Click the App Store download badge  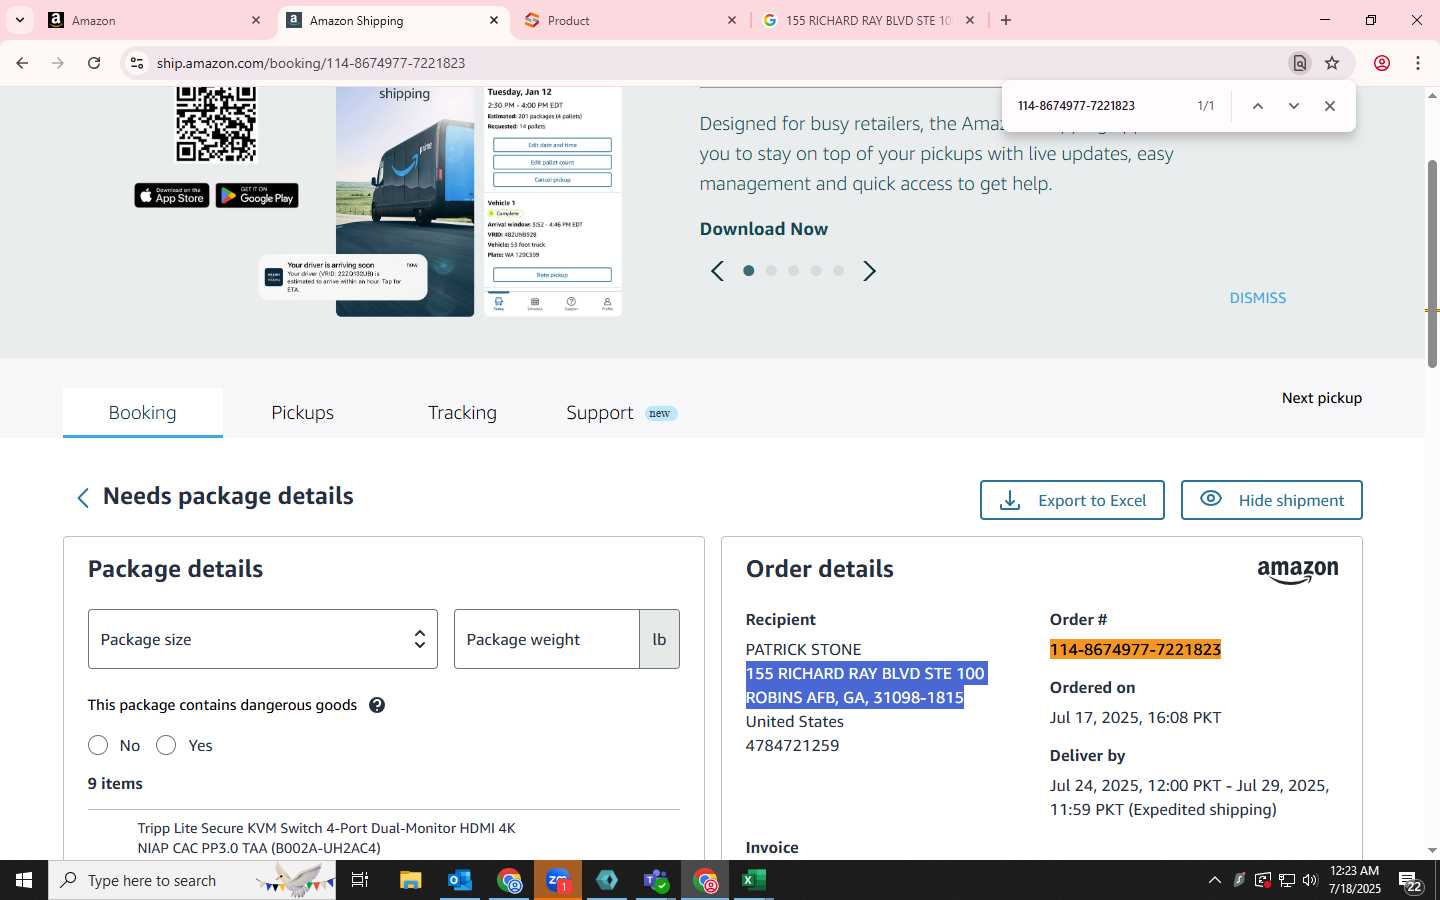172,196
